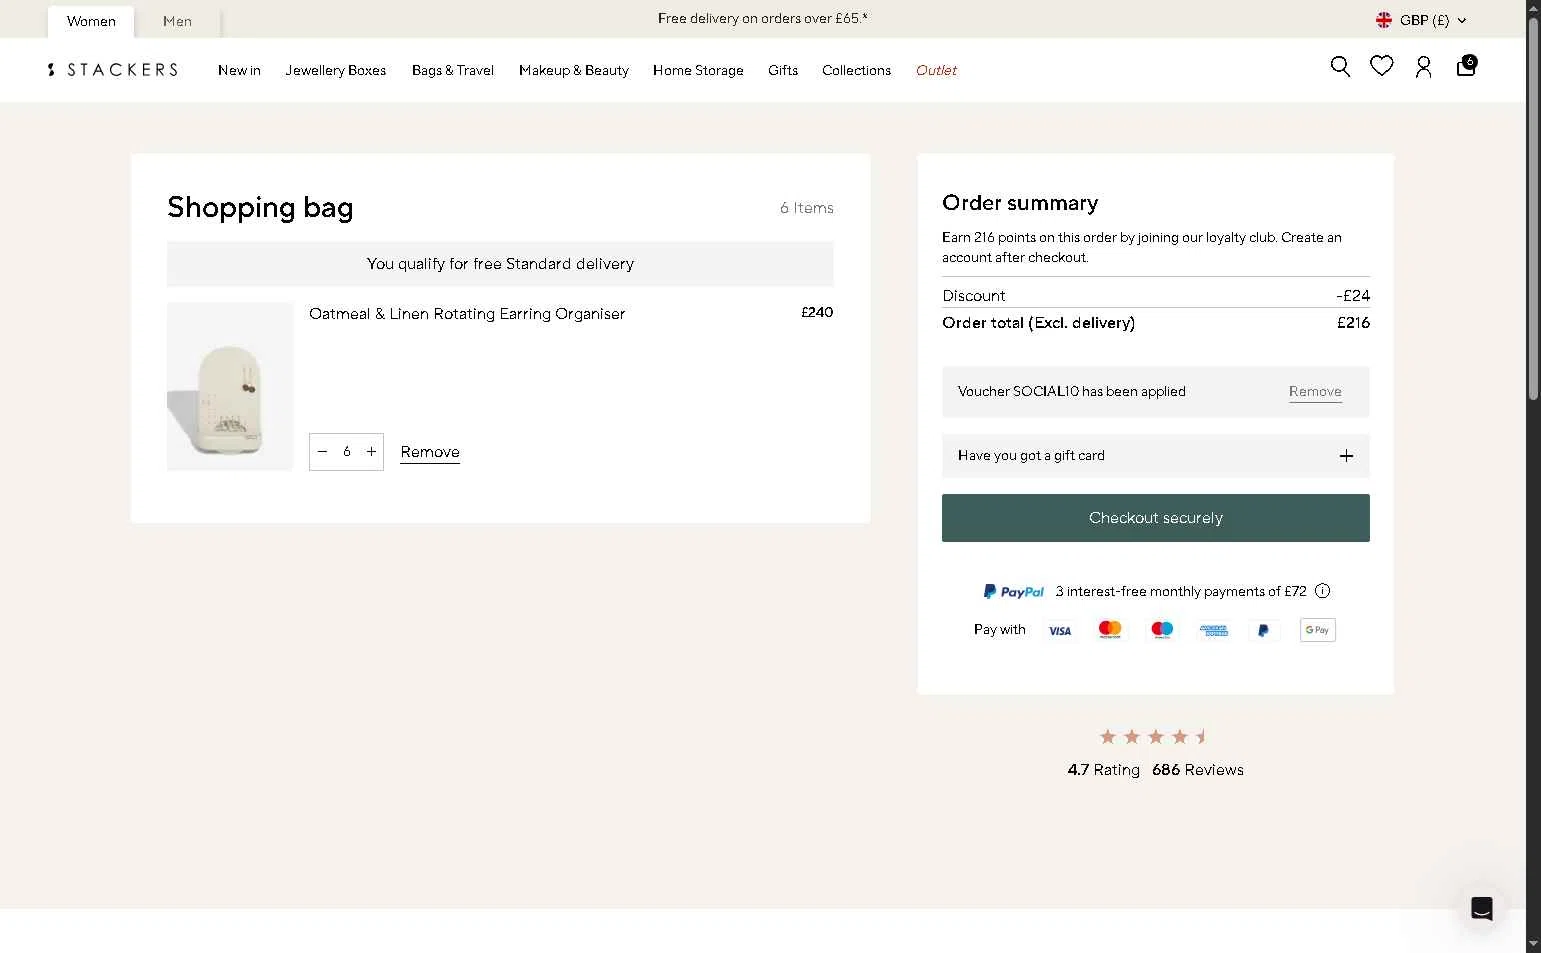The height and width of the screenshot is (953, 1541).
Task: Open the wishlist heart icon
Action: click(x=1382, y=67)
